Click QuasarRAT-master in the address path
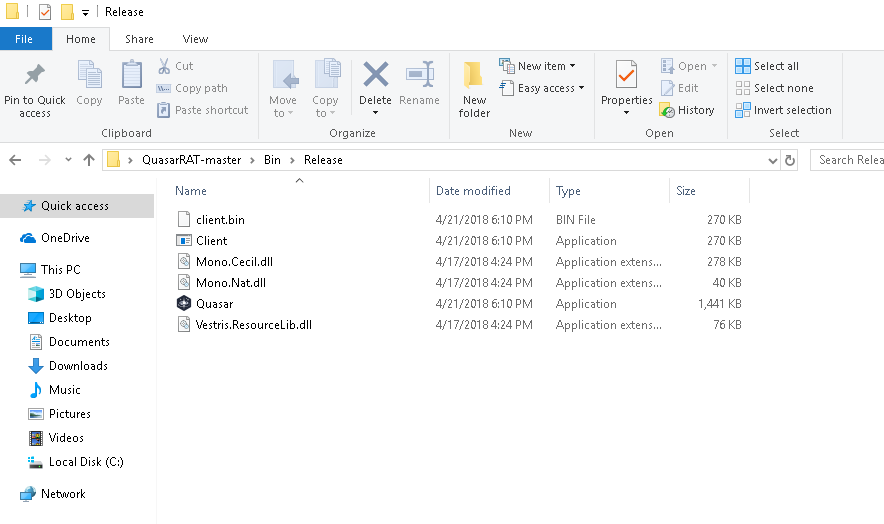 pyautogui.click(x=192, y=160)
